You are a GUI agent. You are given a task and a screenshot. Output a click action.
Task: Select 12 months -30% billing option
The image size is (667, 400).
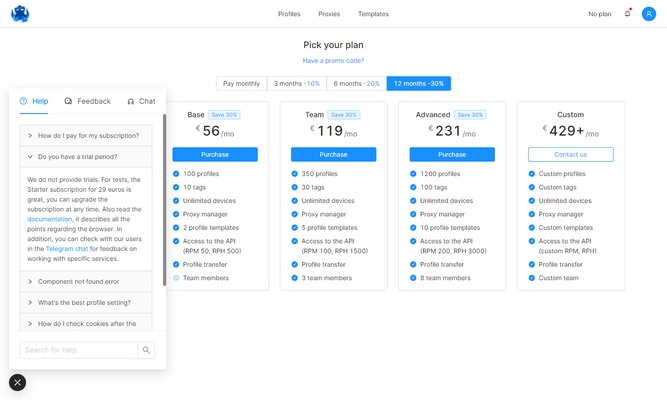pos(419,83)
